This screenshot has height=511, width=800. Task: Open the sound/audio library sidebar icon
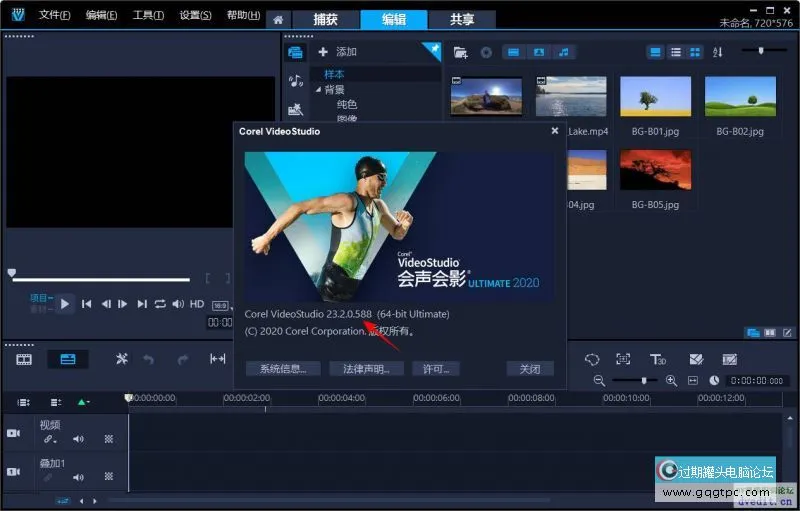point(295,81)
